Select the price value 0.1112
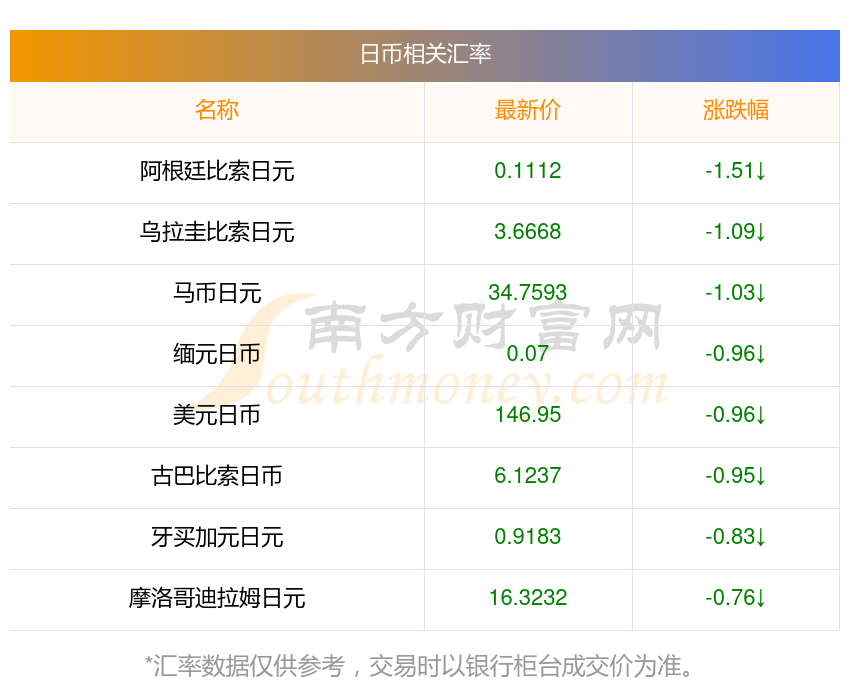 (x=527, y=171)
